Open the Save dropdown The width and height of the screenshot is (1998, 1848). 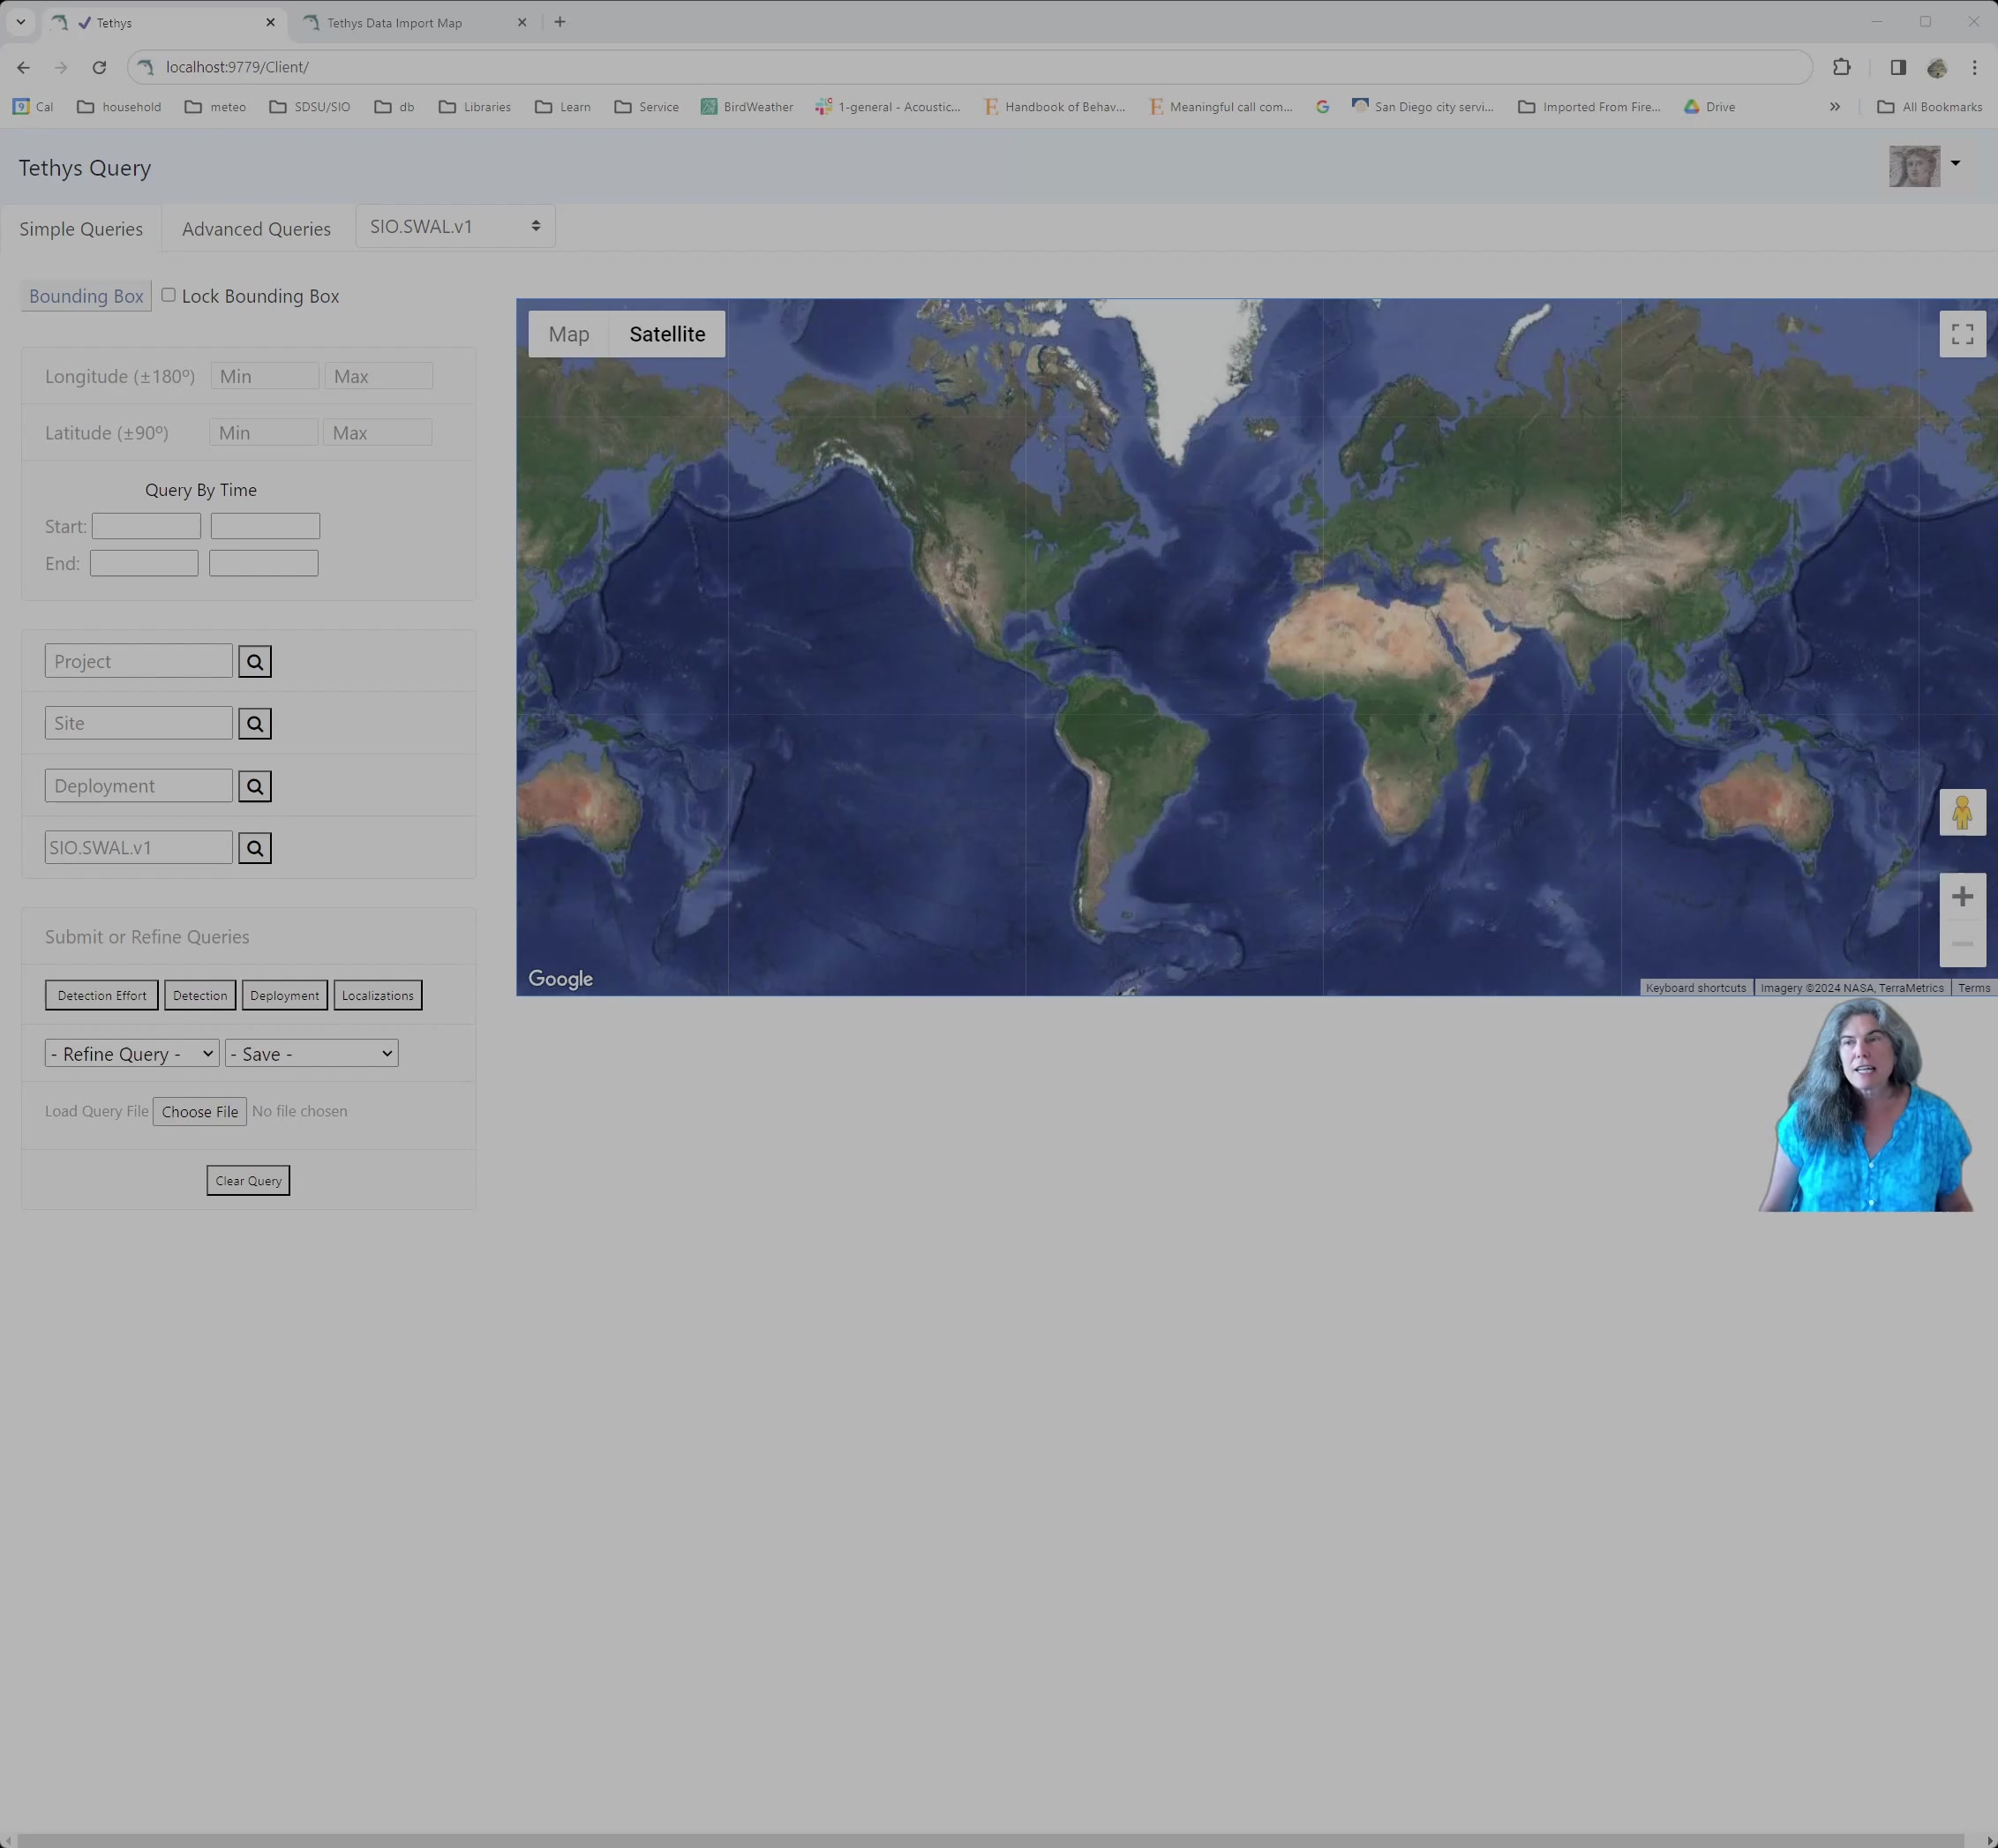tap(310, 1052)
